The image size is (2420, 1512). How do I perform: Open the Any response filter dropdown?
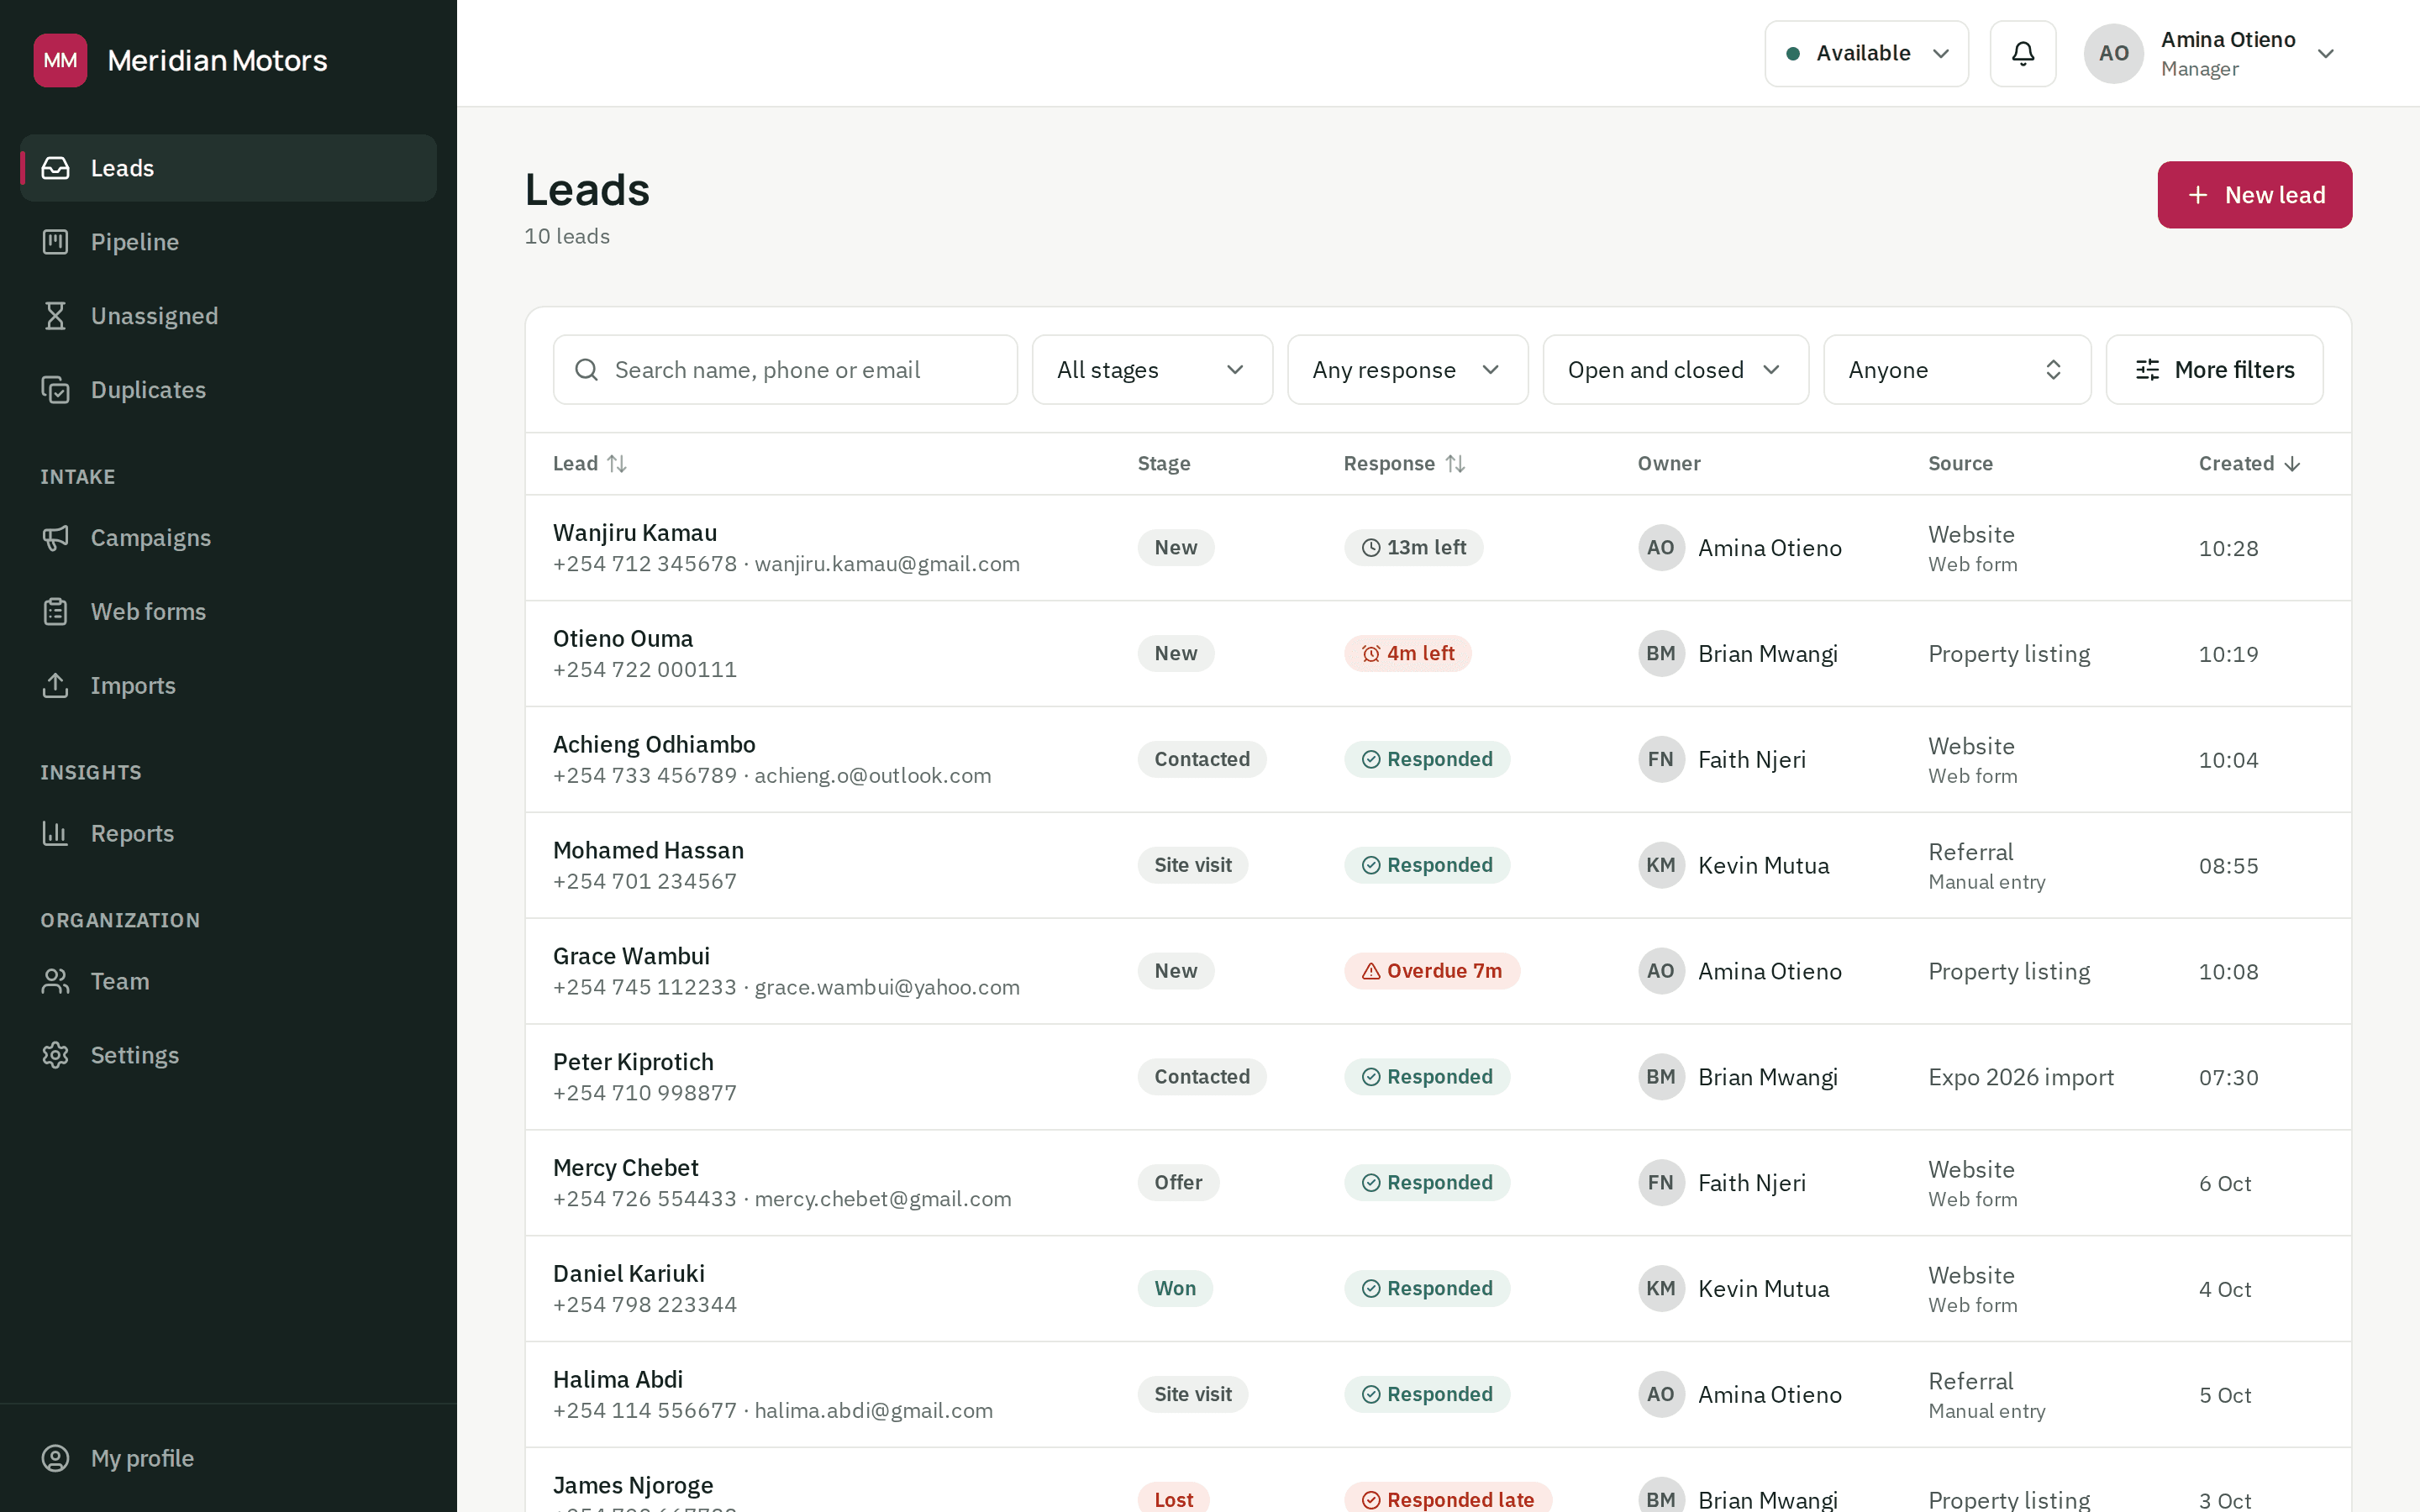(x=1407, y=370)
